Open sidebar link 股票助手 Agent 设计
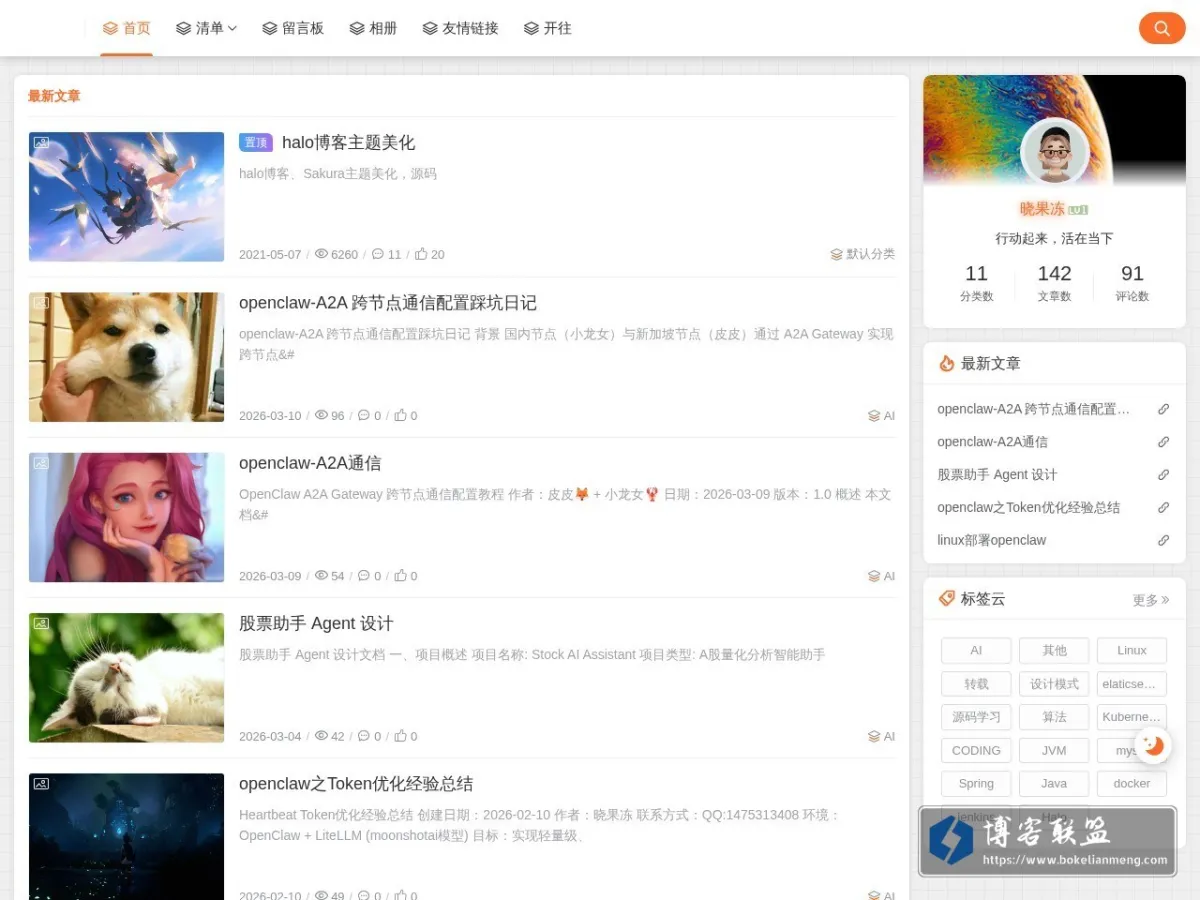 pos(997,475)
